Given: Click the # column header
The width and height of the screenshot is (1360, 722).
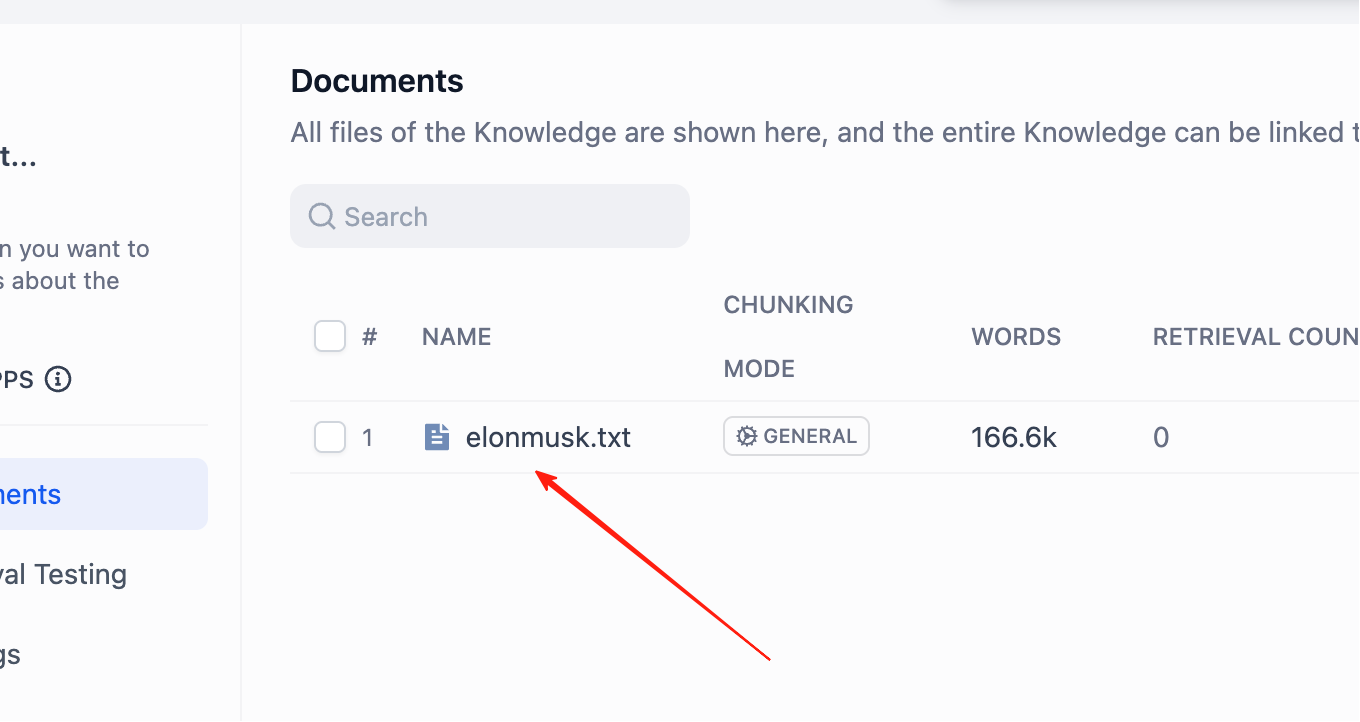Looking at the screenshot, I should point(369,337).
